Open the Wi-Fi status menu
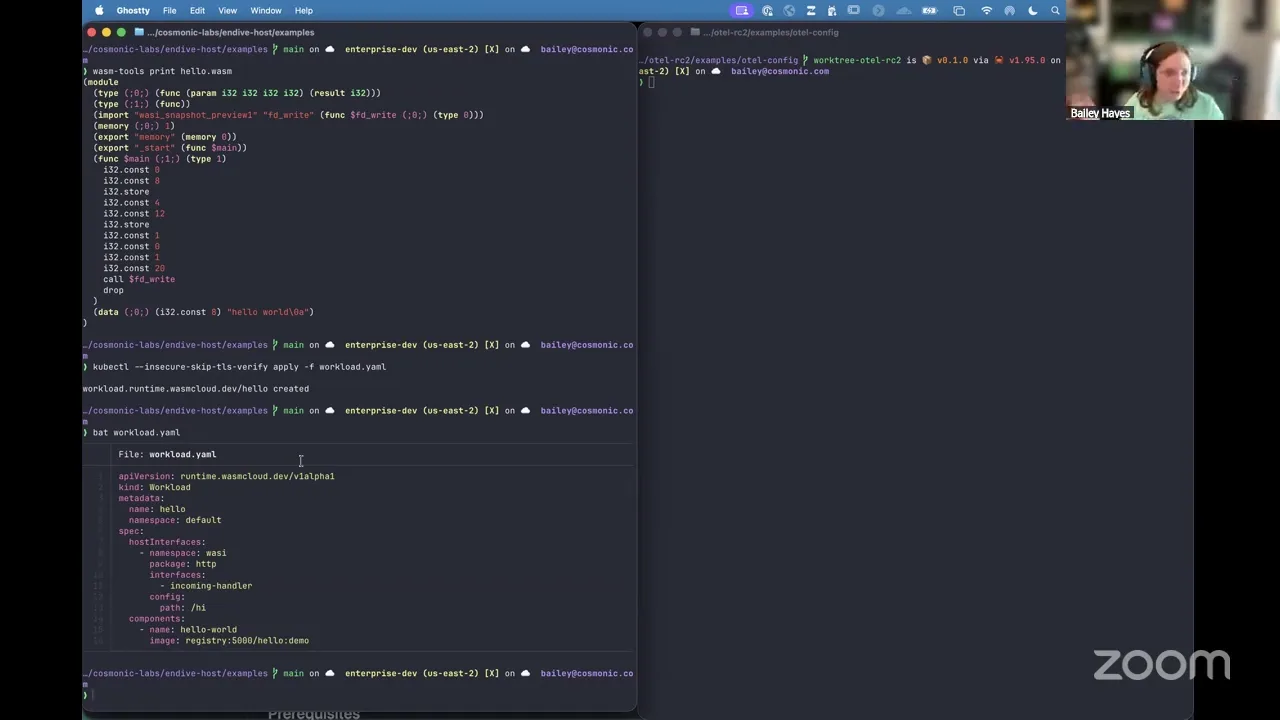The width and height of the screenshot is (1280, 720). [x=987, y=10]
